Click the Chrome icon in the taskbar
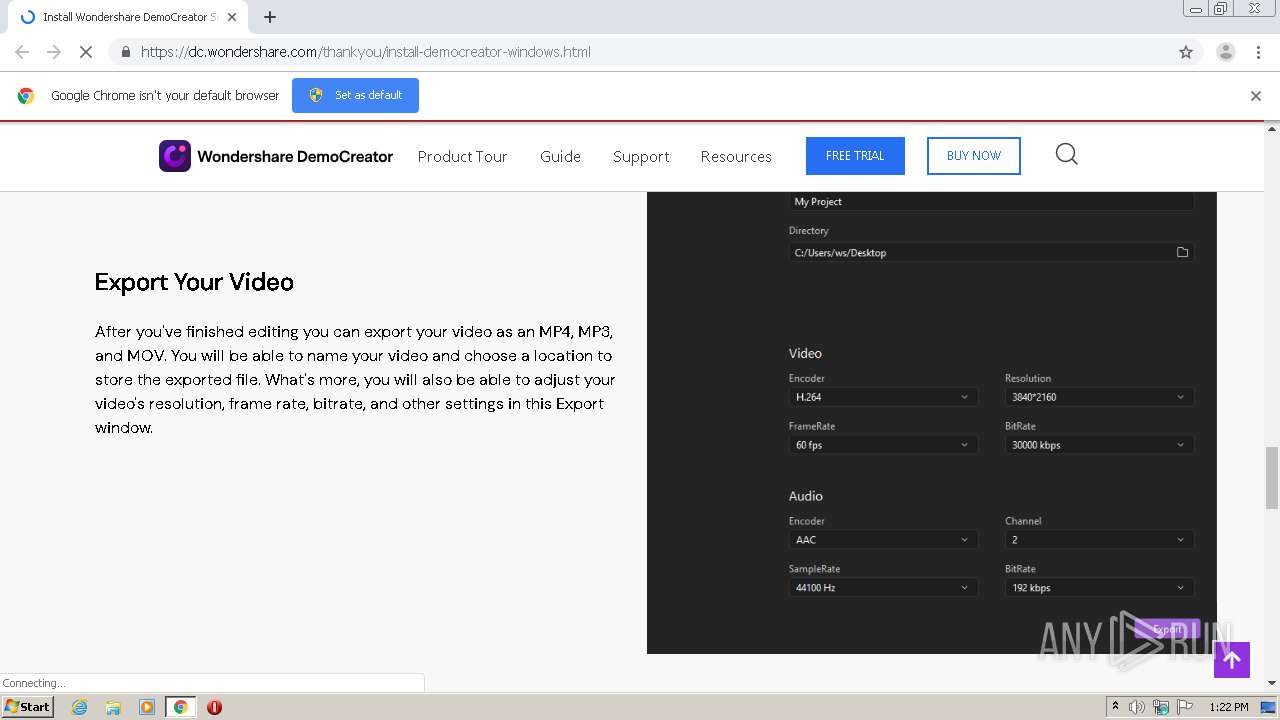Screen dimensions: 1280x720 click(180, 707)
